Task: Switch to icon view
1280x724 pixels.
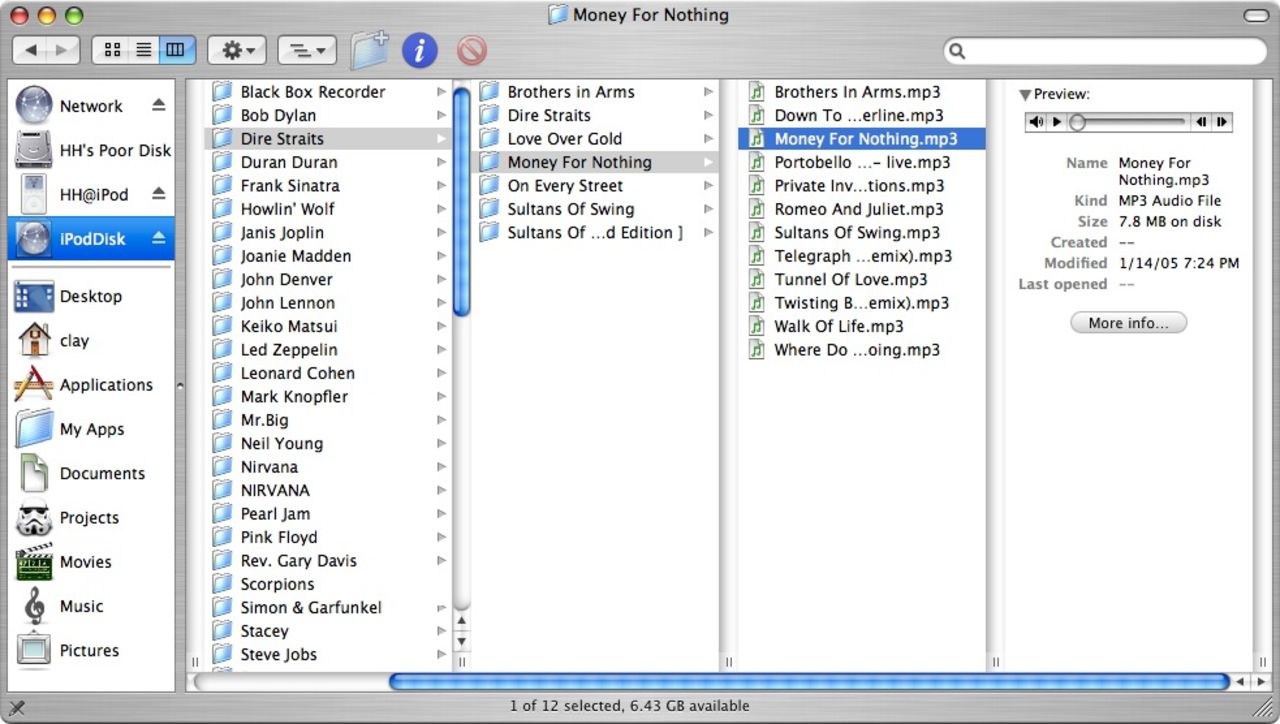Action: 112,50
